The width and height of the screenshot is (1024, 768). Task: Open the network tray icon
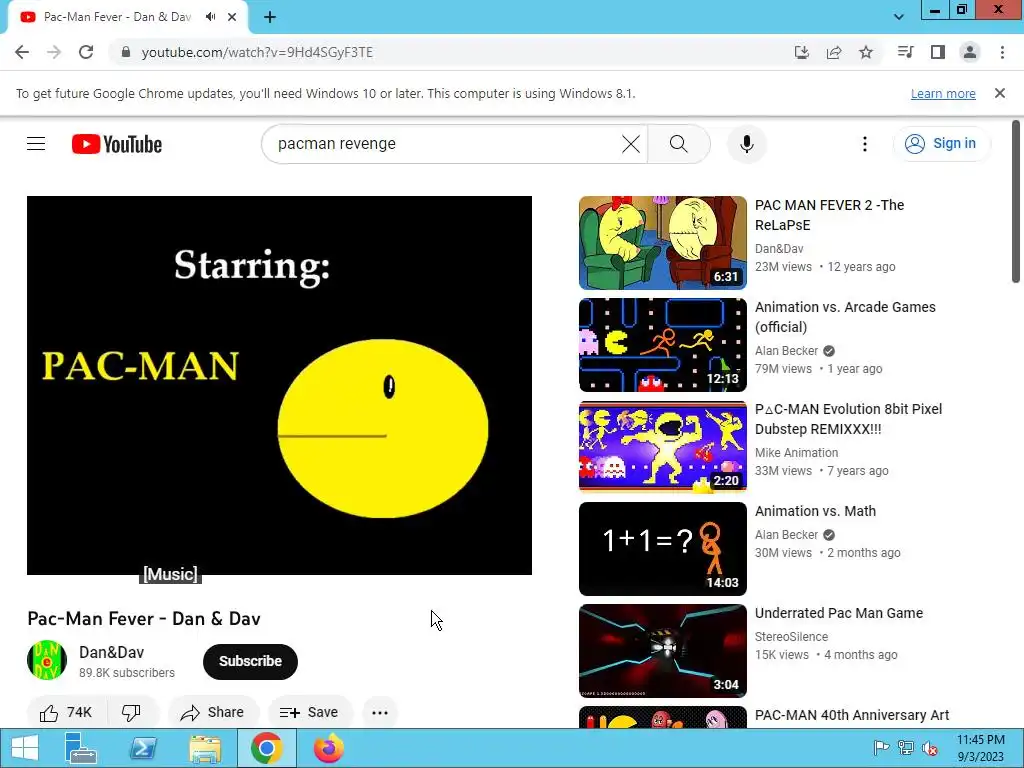coord(905,748)
